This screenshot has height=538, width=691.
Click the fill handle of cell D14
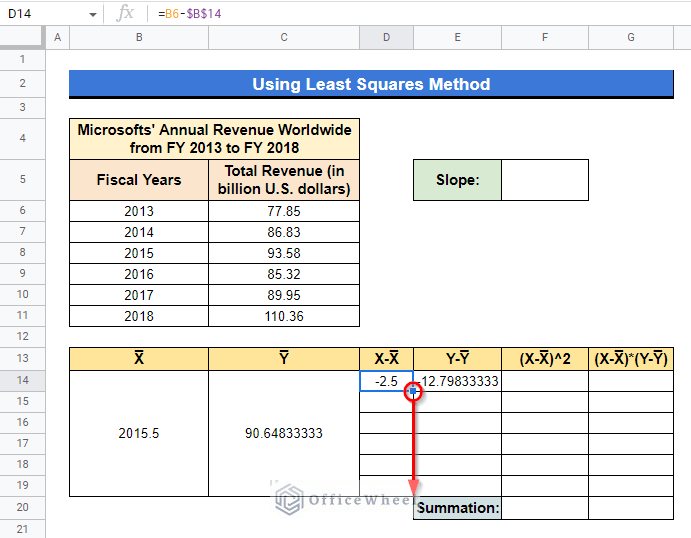tap(413, 391)
